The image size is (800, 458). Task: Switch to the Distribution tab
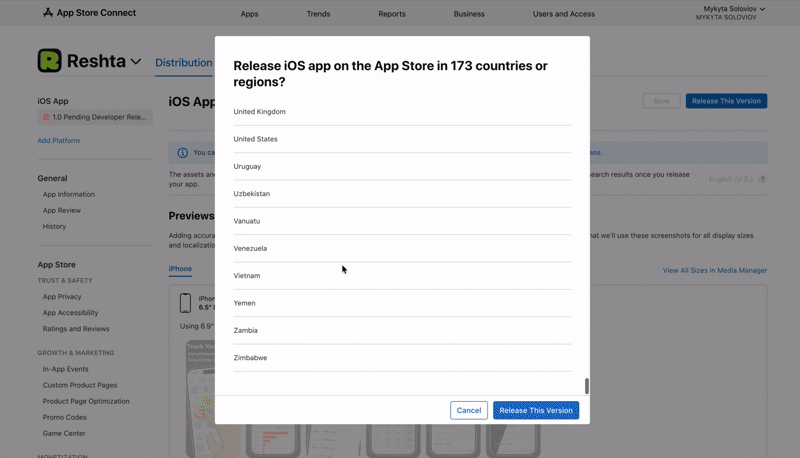(x=184, y=63)
